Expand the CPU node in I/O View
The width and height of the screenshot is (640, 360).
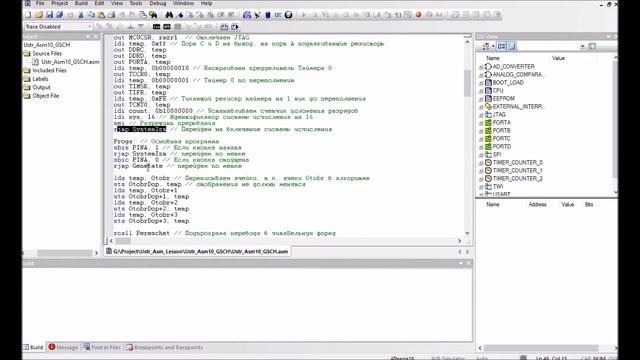[x=481, y=91]
